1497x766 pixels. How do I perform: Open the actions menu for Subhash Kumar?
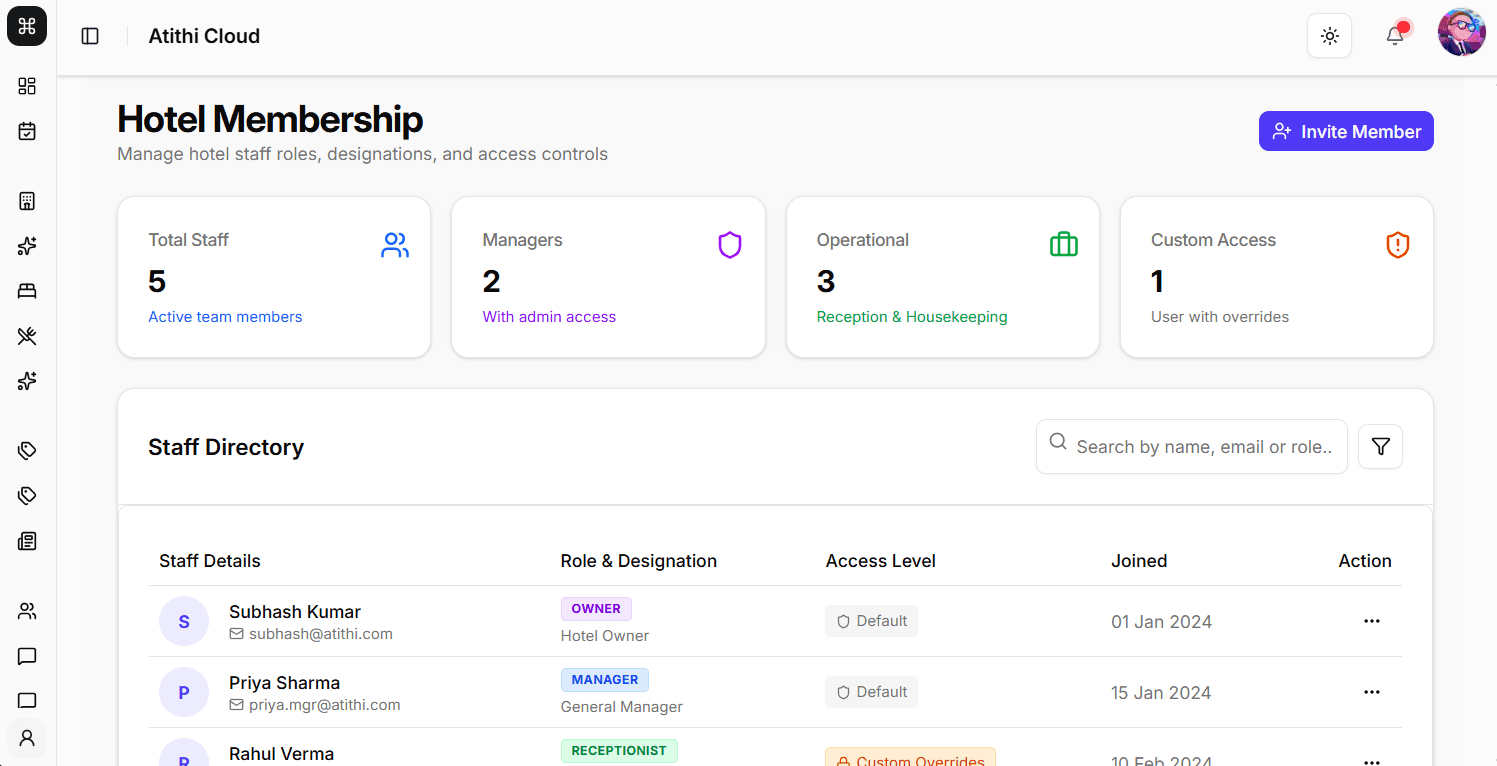coord(1372,621)
